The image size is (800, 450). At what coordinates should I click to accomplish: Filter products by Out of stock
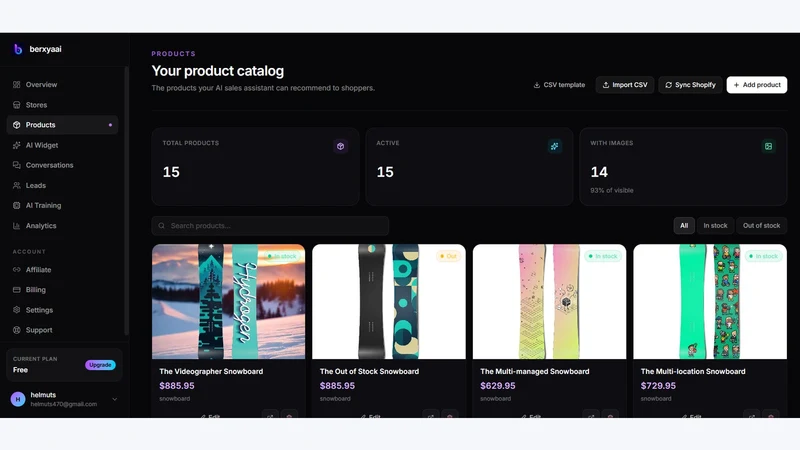(761, 226)
